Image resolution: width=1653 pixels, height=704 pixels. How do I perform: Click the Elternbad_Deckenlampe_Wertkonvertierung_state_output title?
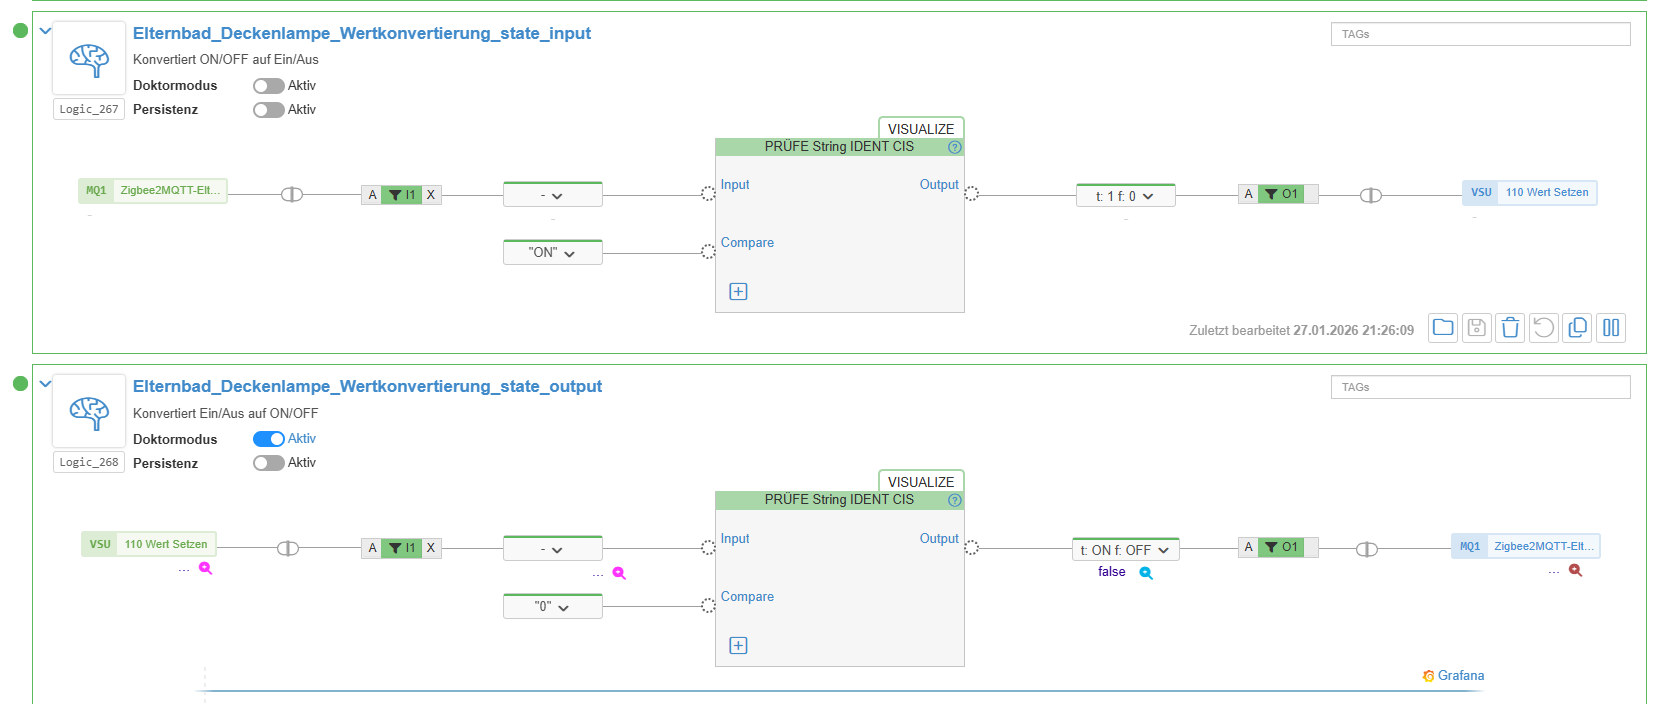(367, 386)
